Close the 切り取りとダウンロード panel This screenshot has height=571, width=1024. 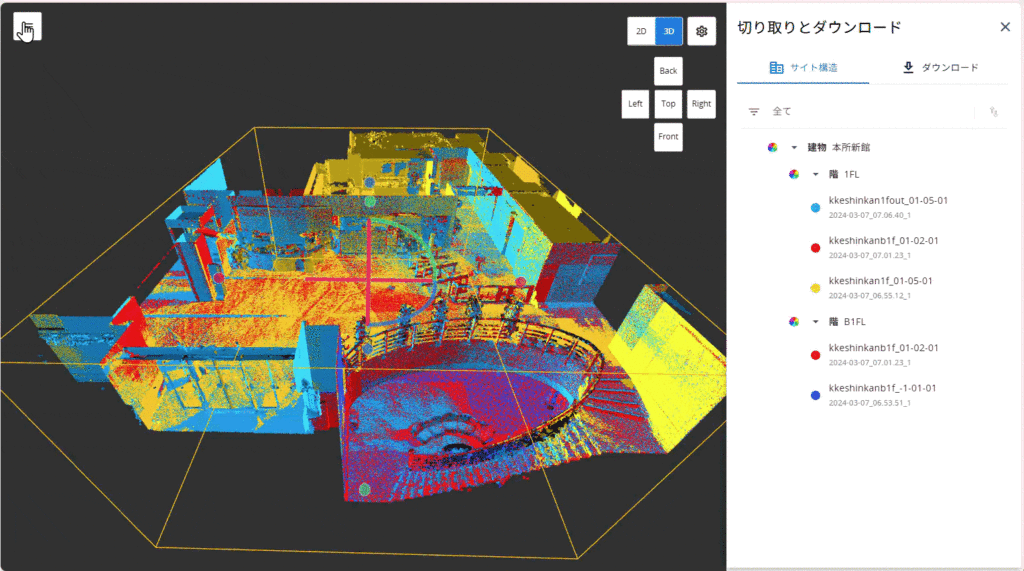click(1005, 27)
